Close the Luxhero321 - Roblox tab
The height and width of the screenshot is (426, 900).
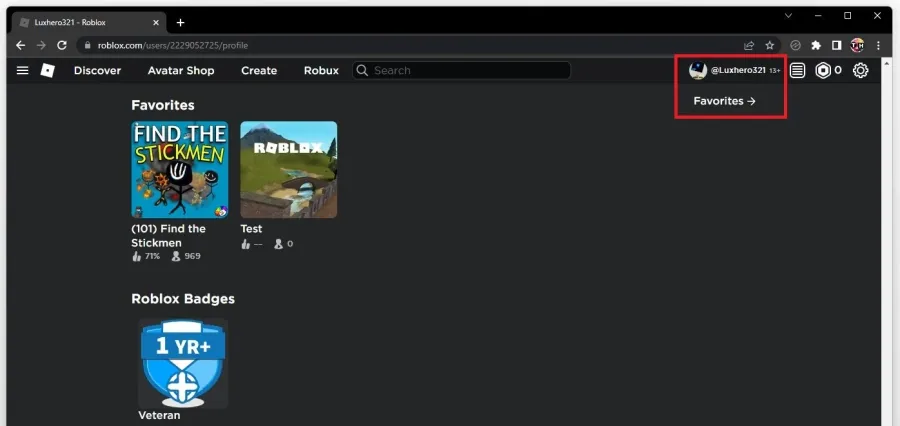click(x=156, y=22)
